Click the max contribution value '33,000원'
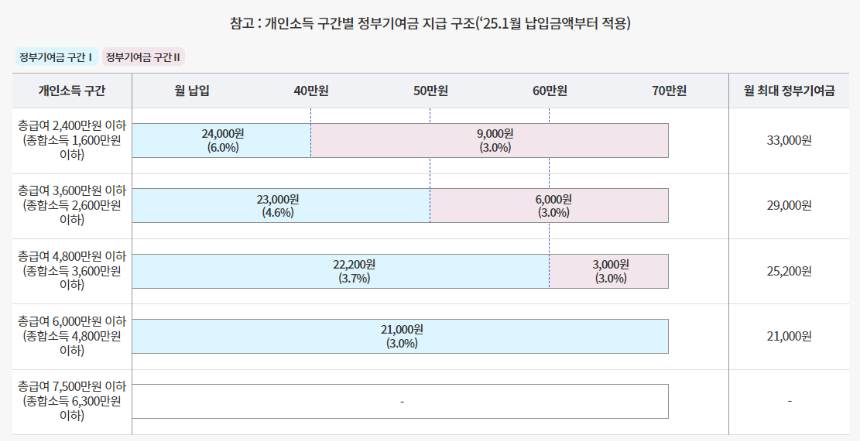The width and height of the screenshot is (860, 441). click(789, 140)
